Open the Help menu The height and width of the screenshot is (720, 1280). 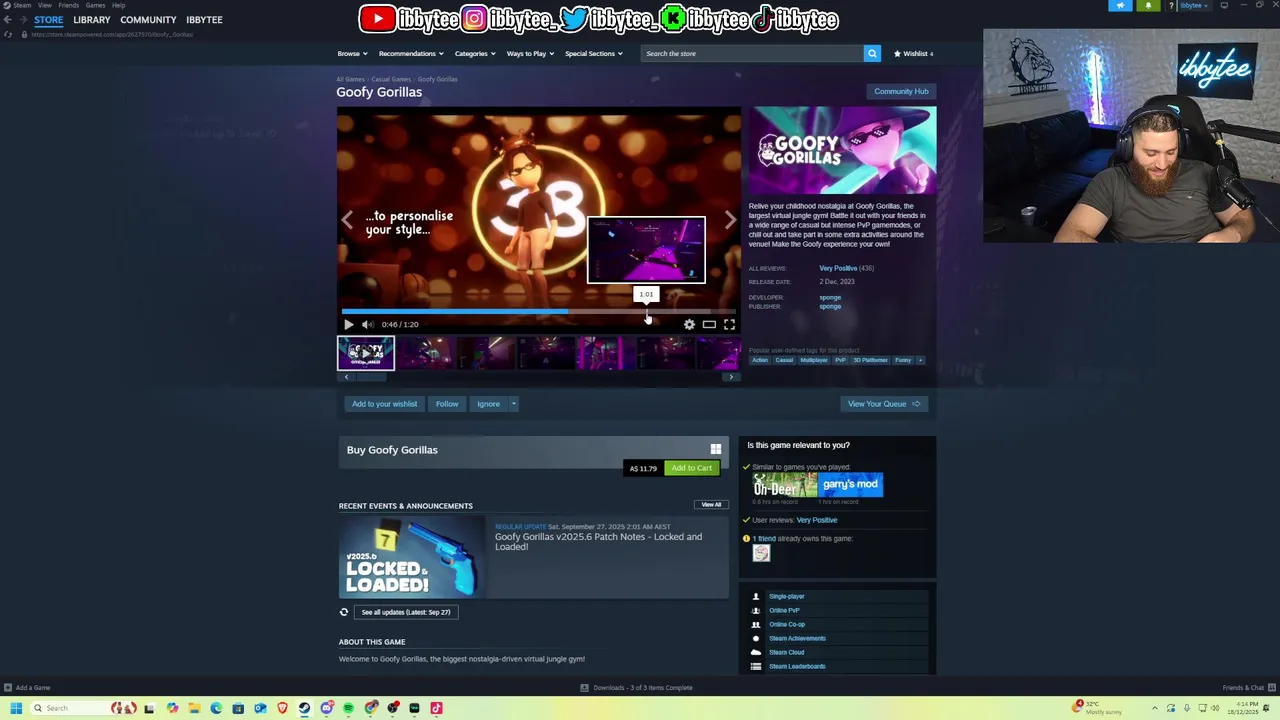pyautogui.click(x=118, y=5)
